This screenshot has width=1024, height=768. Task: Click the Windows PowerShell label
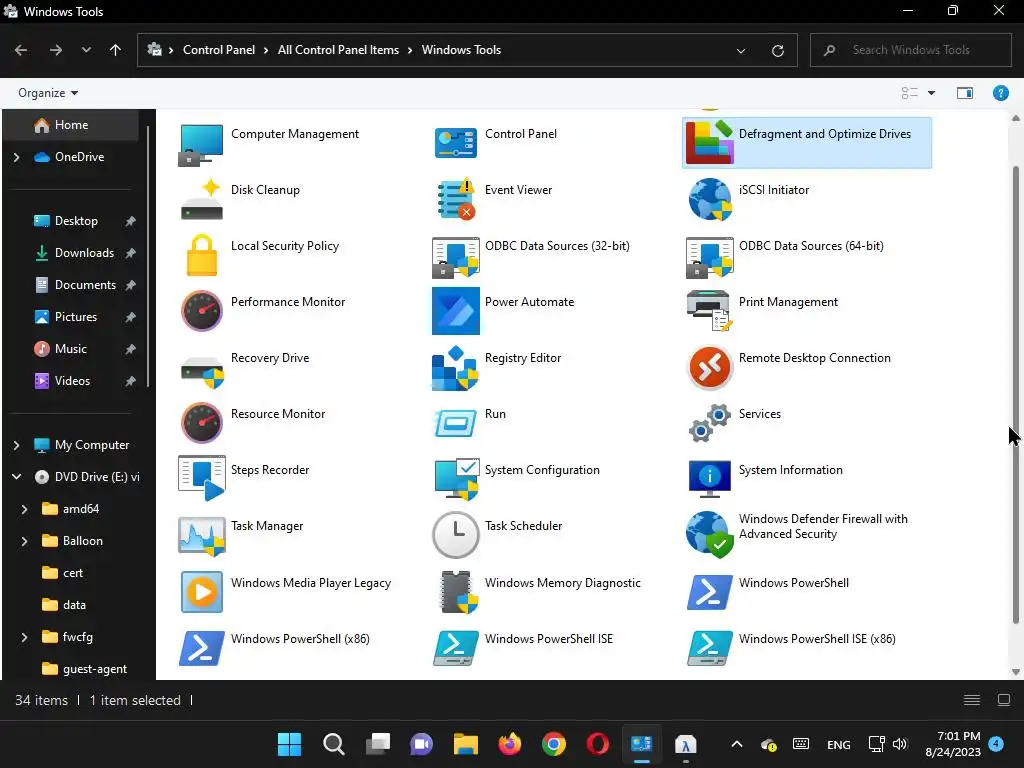793,583
